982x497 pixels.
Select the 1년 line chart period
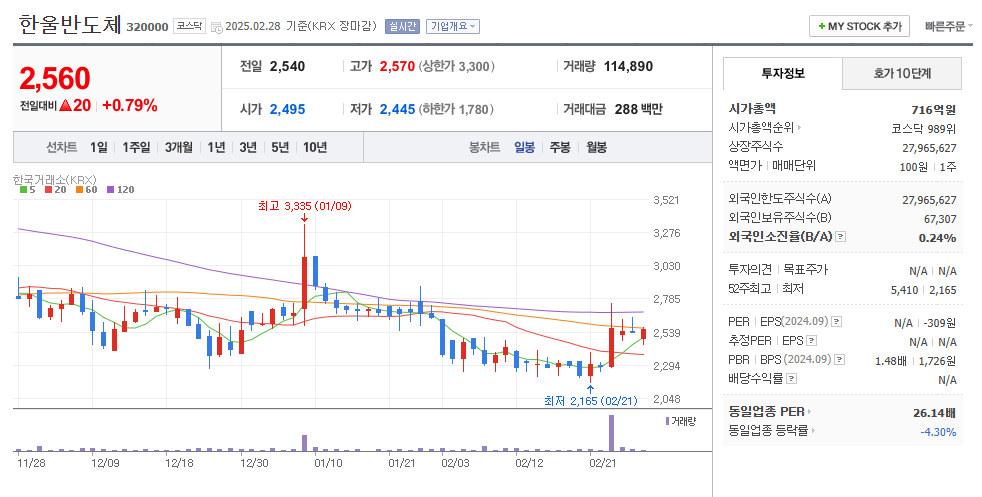pos(216,148)
